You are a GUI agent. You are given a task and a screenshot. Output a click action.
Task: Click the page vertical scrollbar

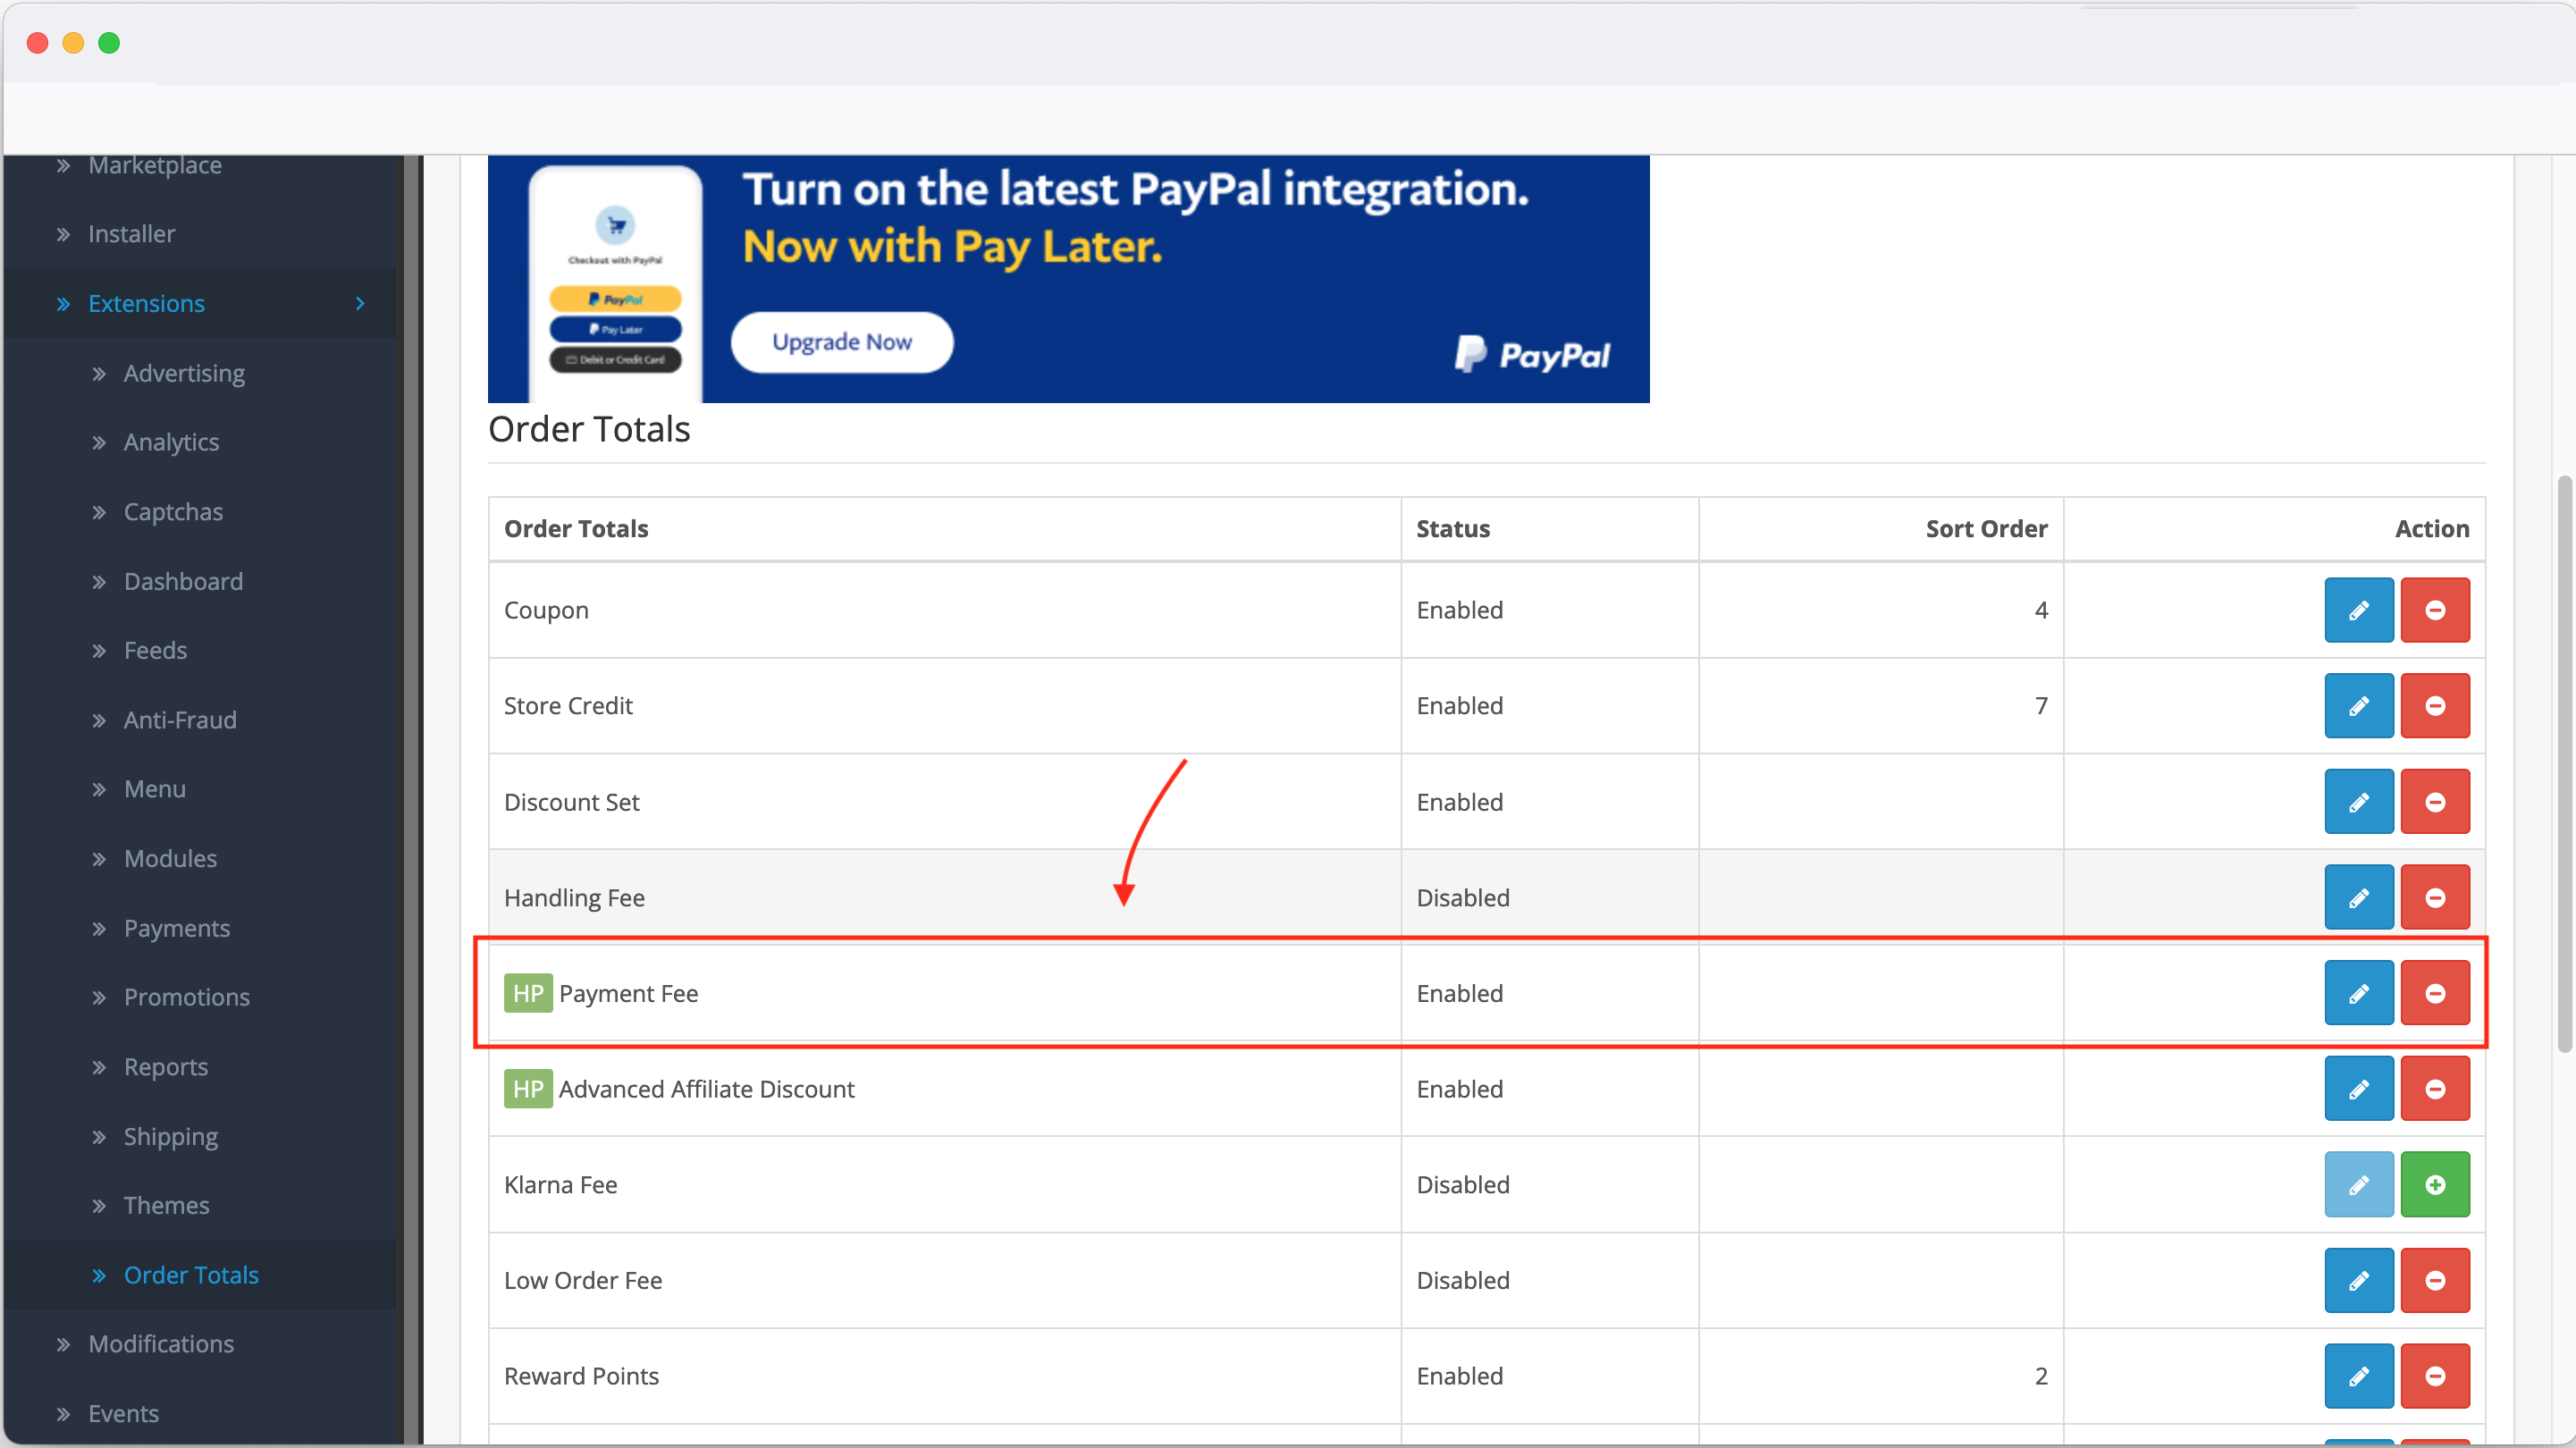pyautogui.click(x=2563, y=765)
